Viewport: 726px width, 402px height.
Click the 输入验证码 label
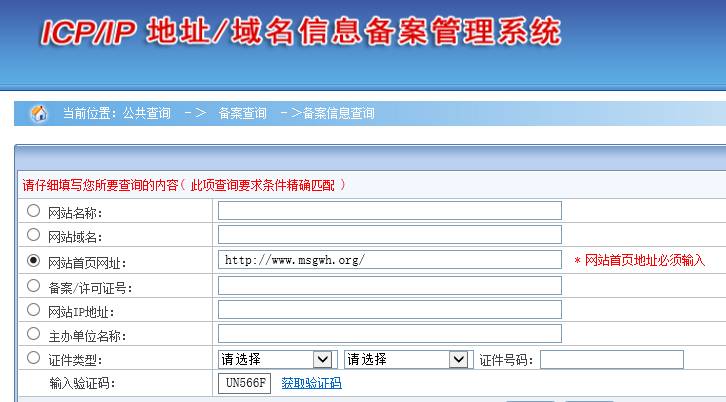coord(82,383)
